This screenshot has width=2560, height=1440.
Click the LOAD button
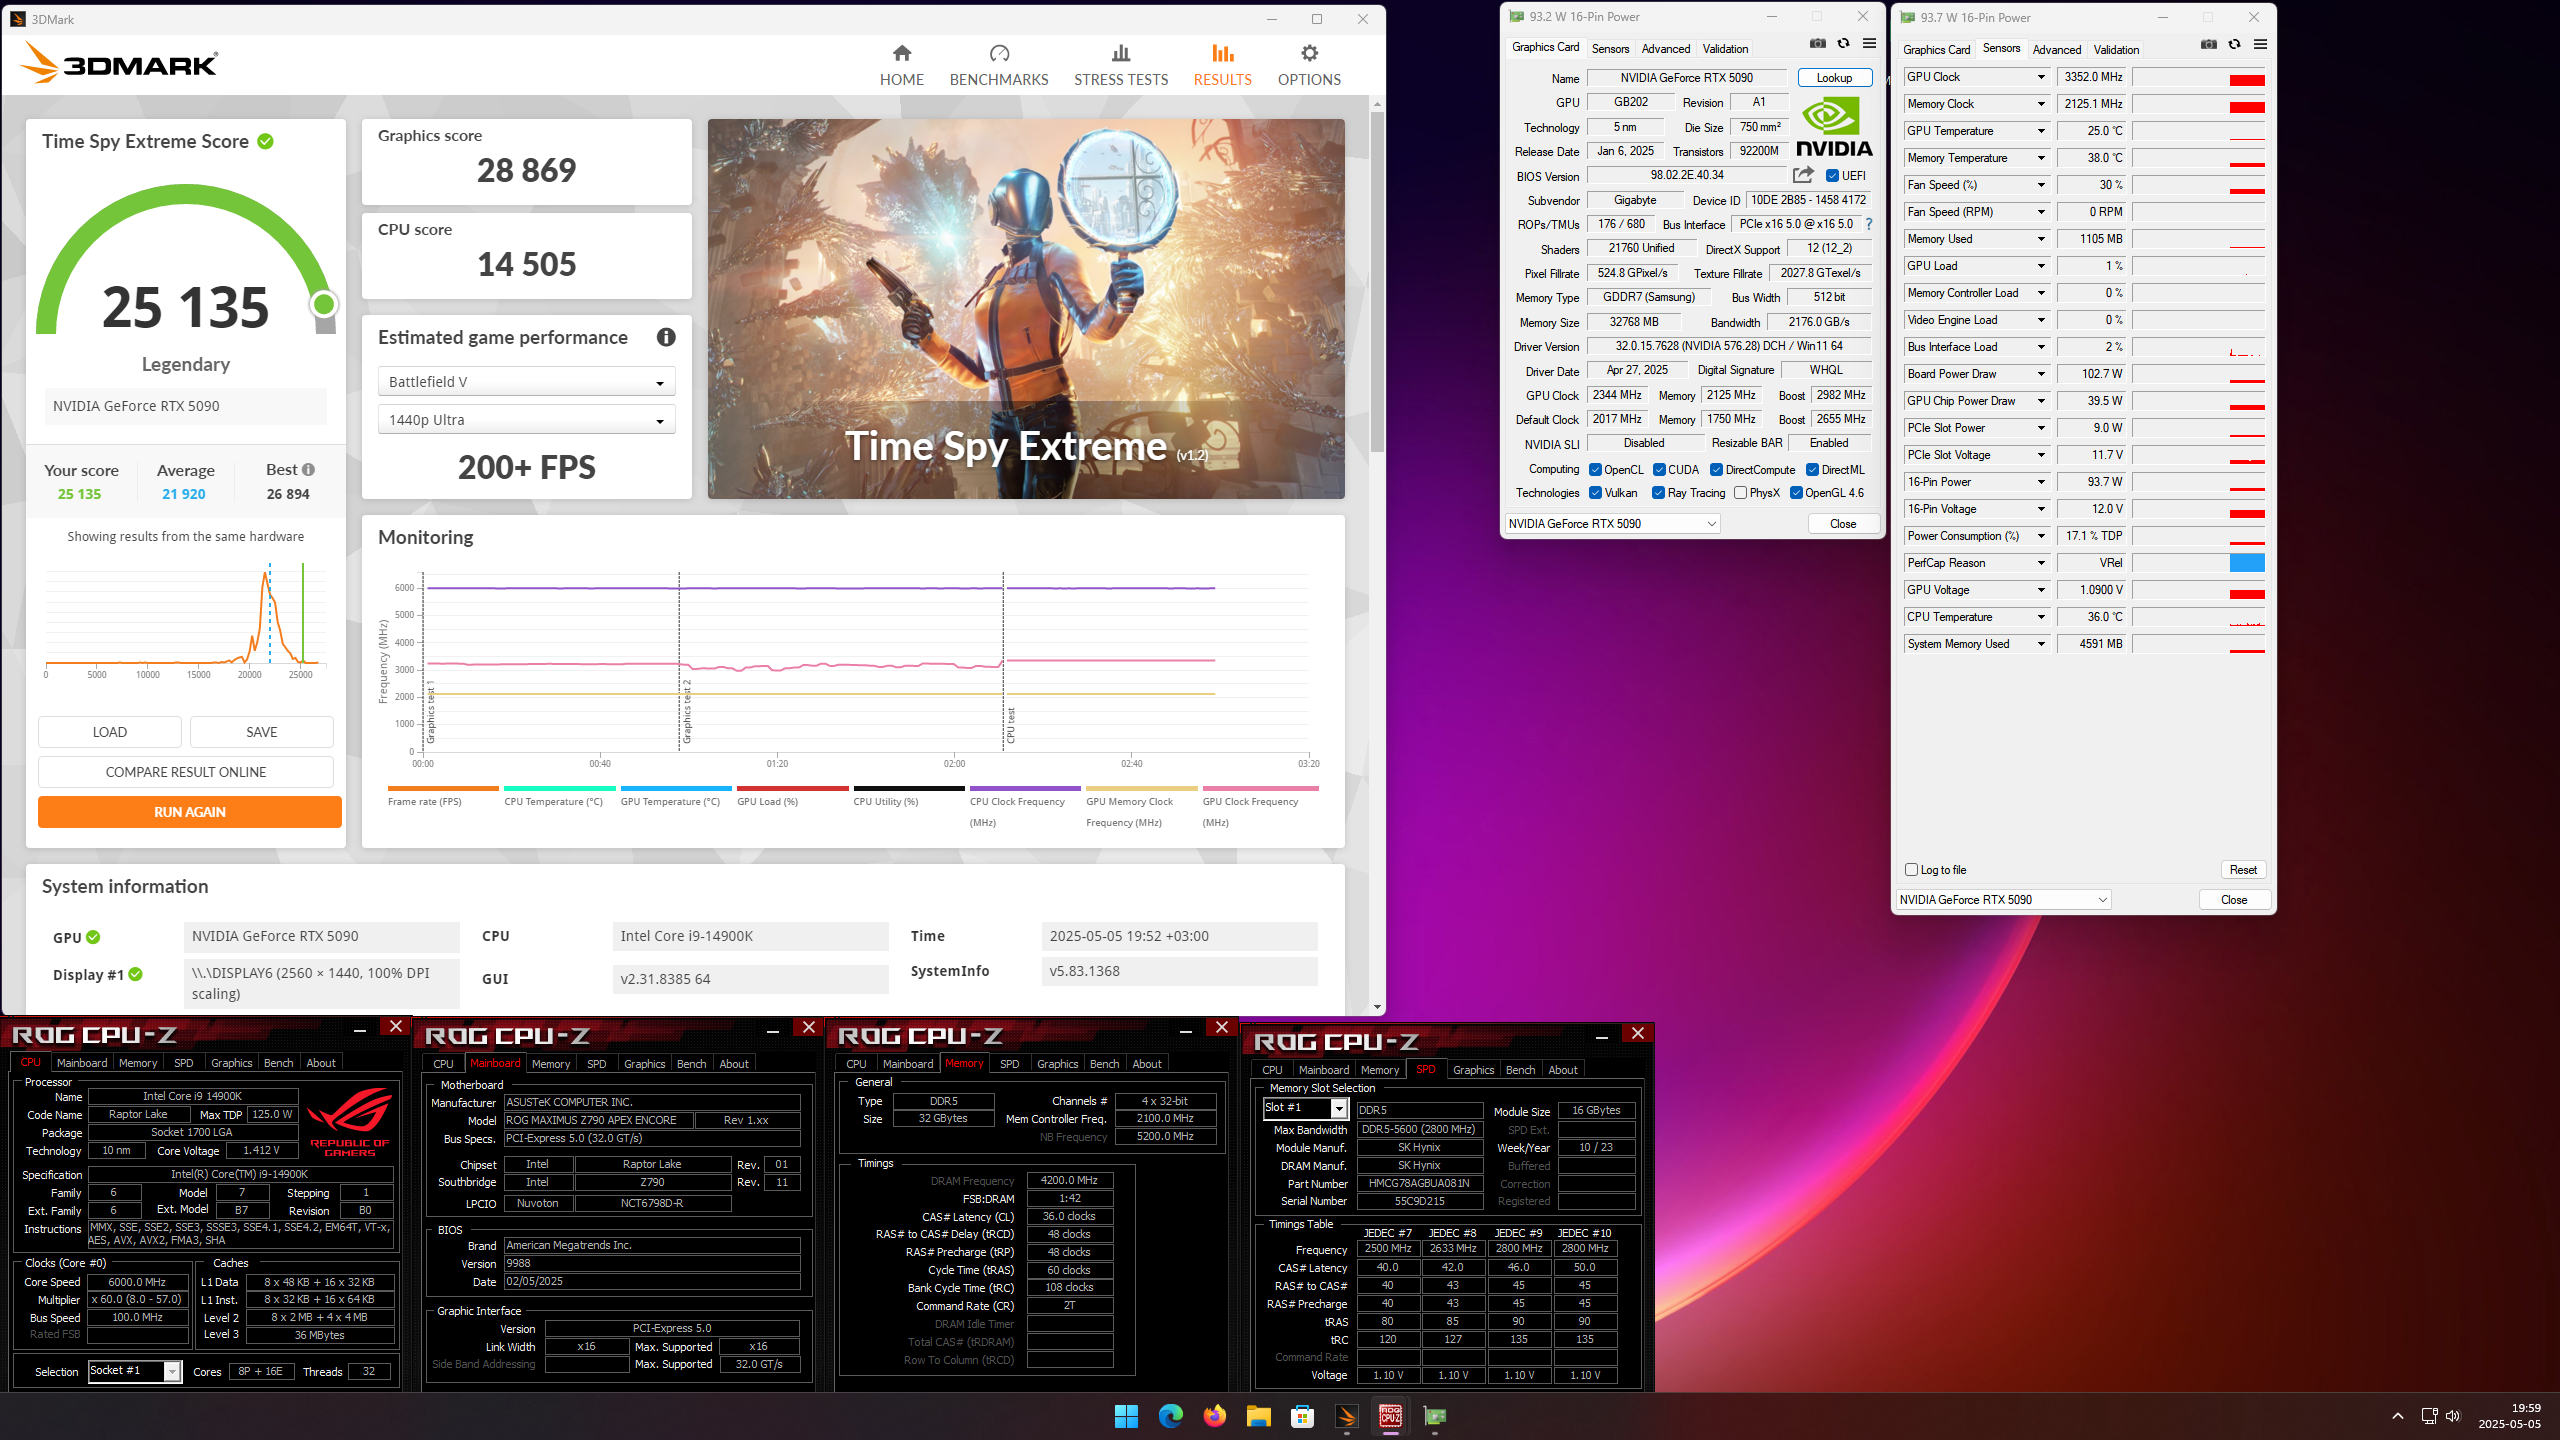110,732
